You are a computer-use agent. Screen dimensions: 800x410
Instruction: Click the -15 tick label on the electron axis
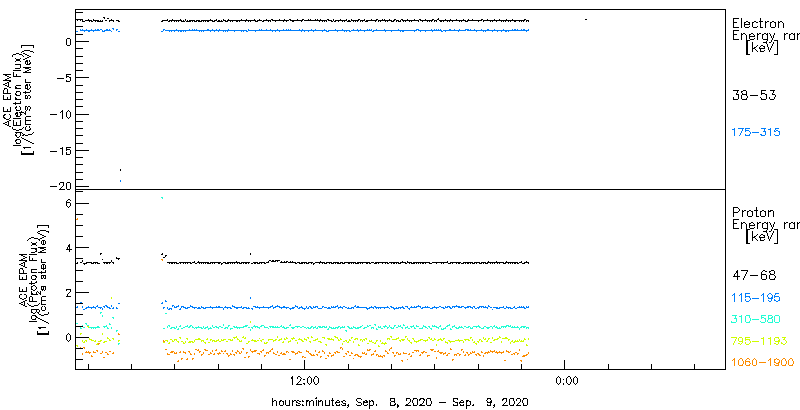pos(63,151)
